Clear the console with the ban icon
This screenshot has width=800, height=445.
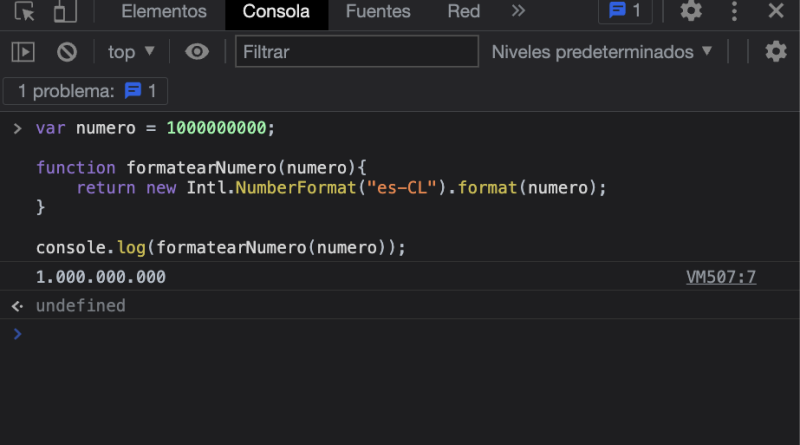[x=67, y=52]
